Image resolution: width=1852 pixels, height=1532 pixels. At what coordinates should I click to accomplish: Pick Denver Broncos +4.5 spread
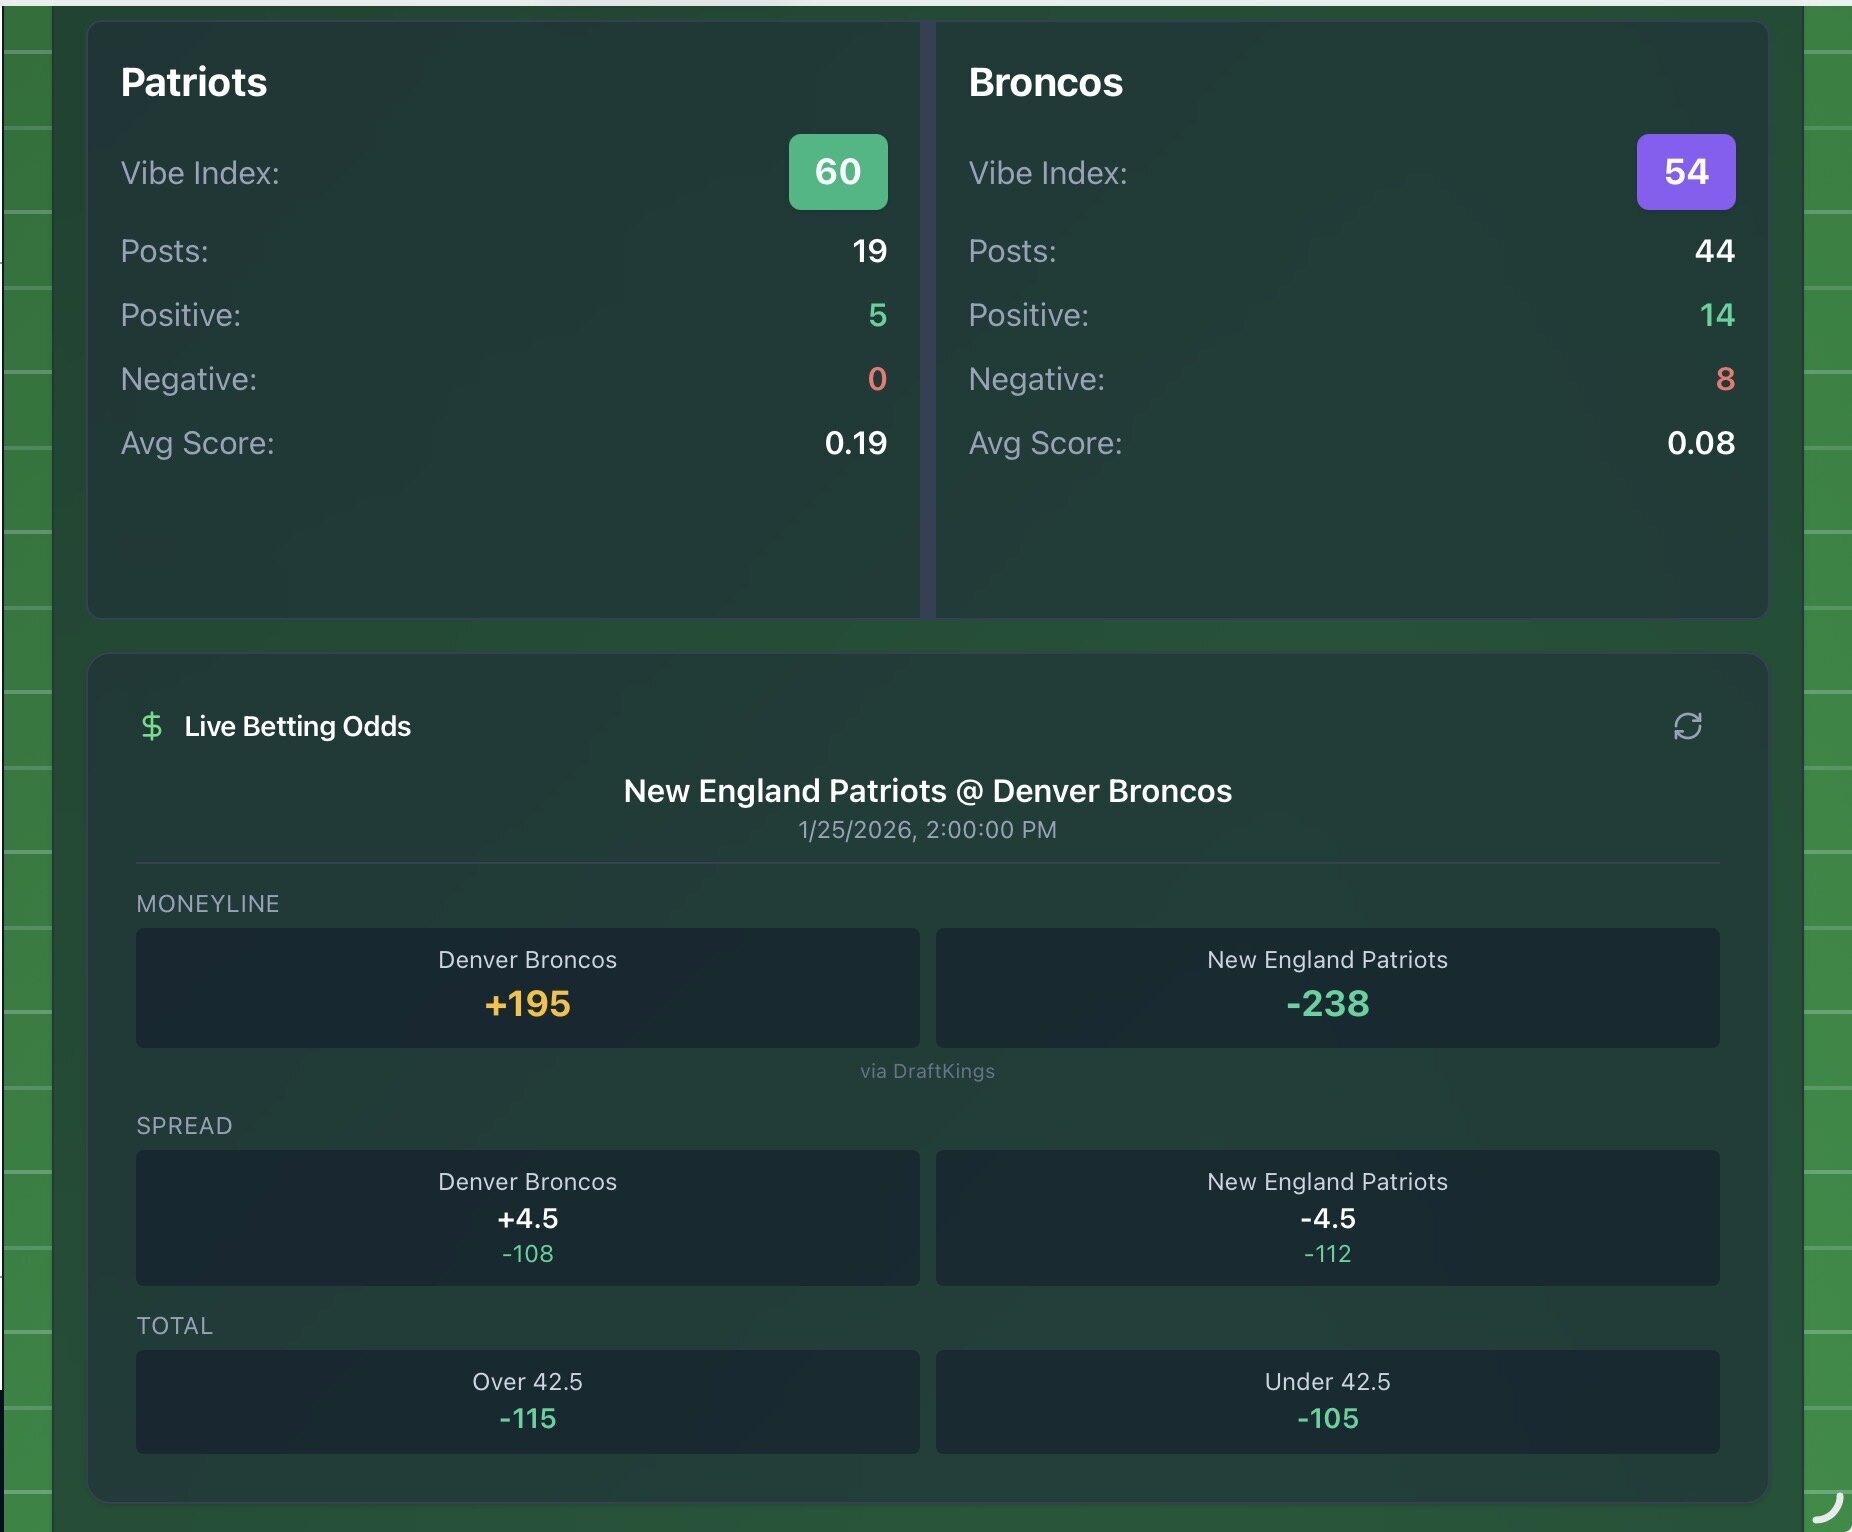click(x=527, y=1217)
